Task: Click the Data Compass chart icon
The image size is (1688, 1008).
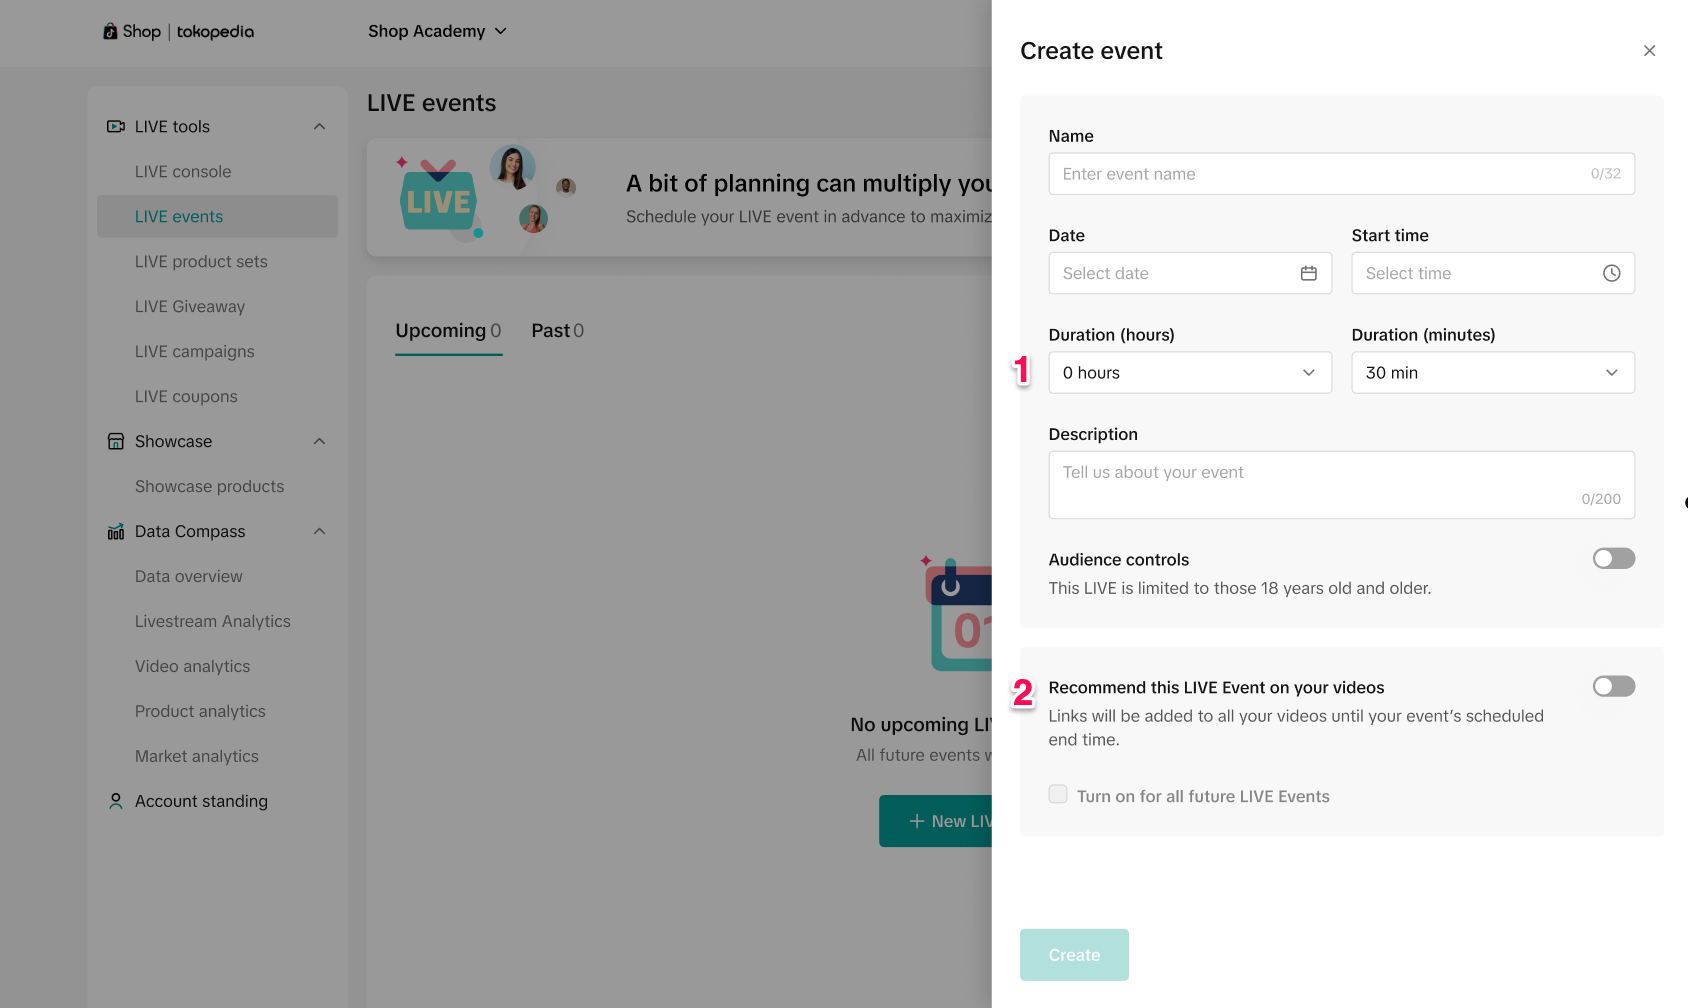Action: (116, 532)
